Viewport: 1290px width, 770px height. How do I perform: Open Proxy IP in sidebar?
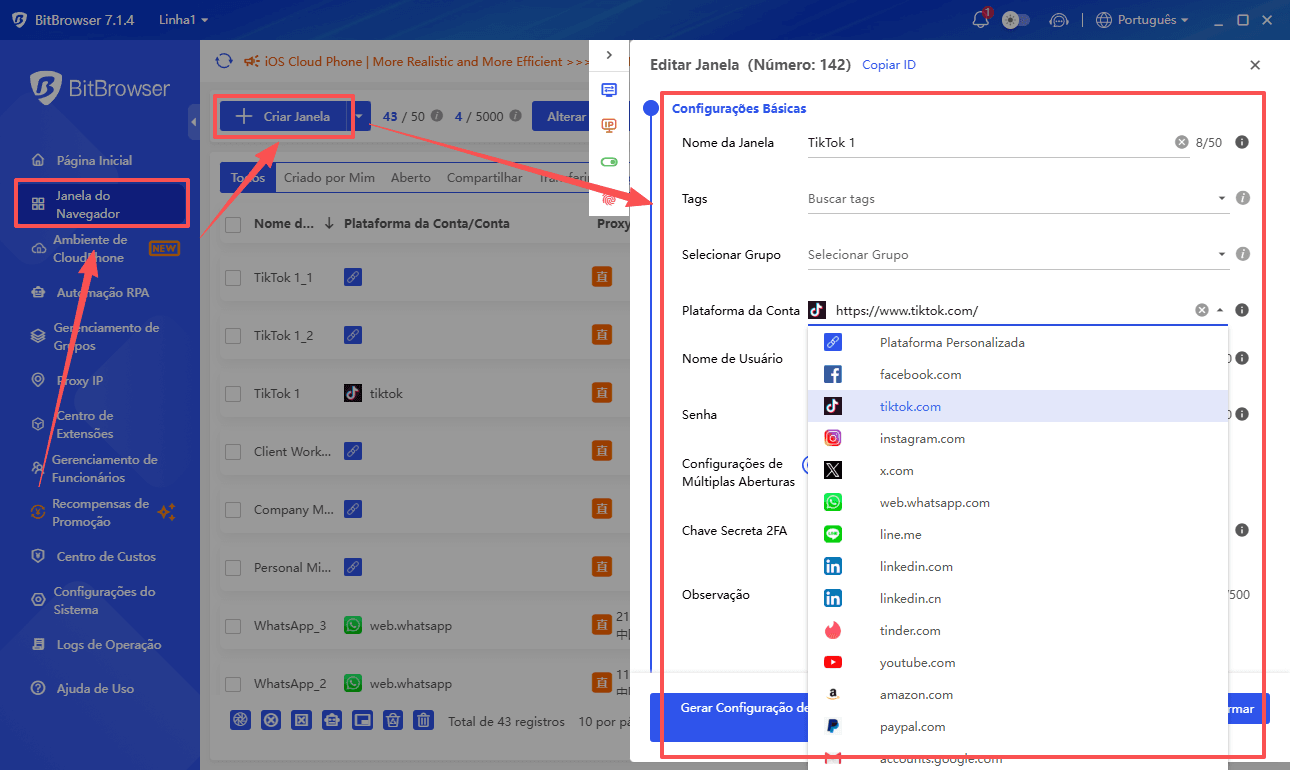(x=80, y=380)
